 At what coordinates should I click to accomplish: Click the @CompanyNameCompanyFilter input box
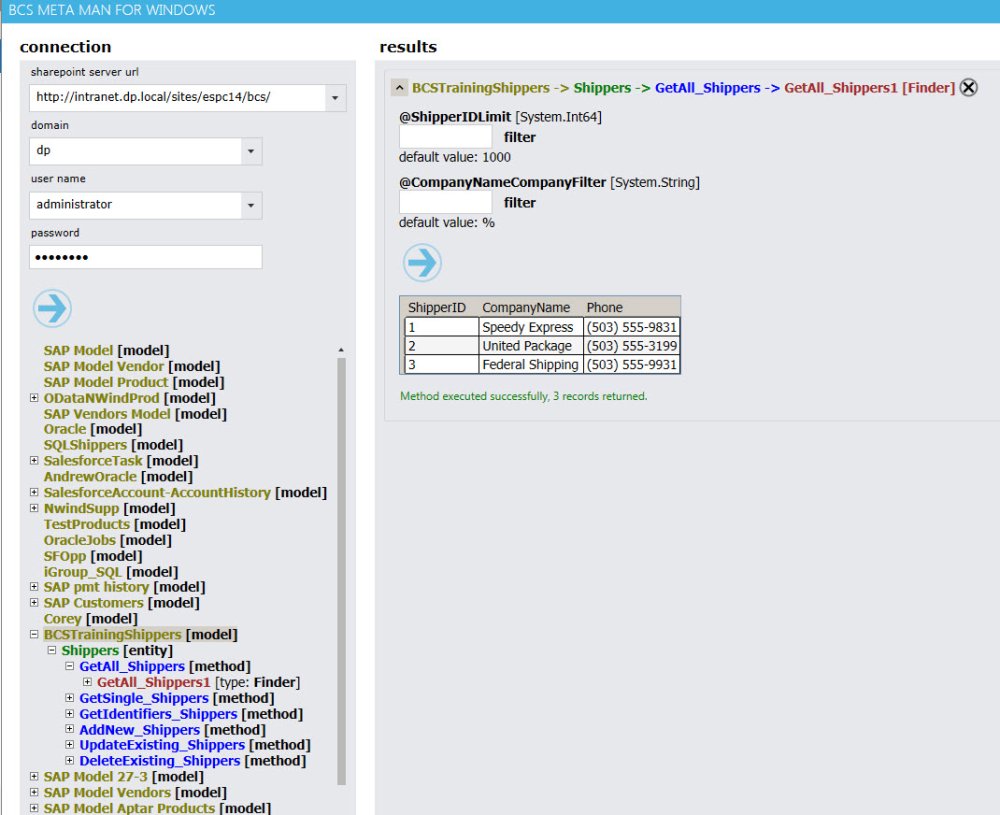[x=445, y=202]
